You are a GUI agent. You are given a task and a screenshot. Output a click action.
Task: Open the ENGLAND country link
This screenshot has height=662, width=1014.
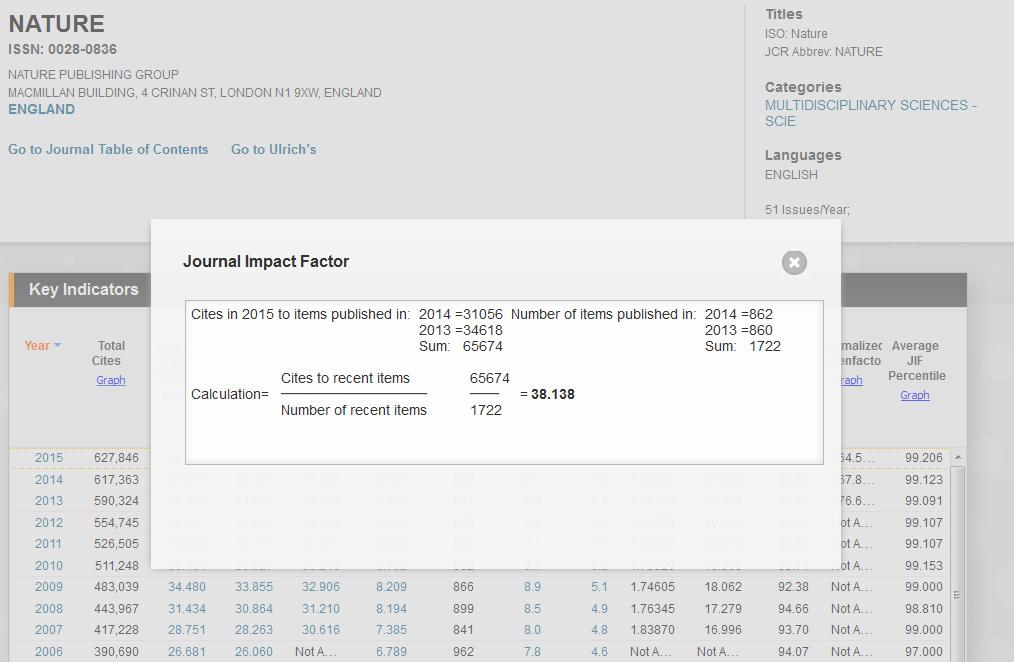pyautogui.click(x=41, y=109)
